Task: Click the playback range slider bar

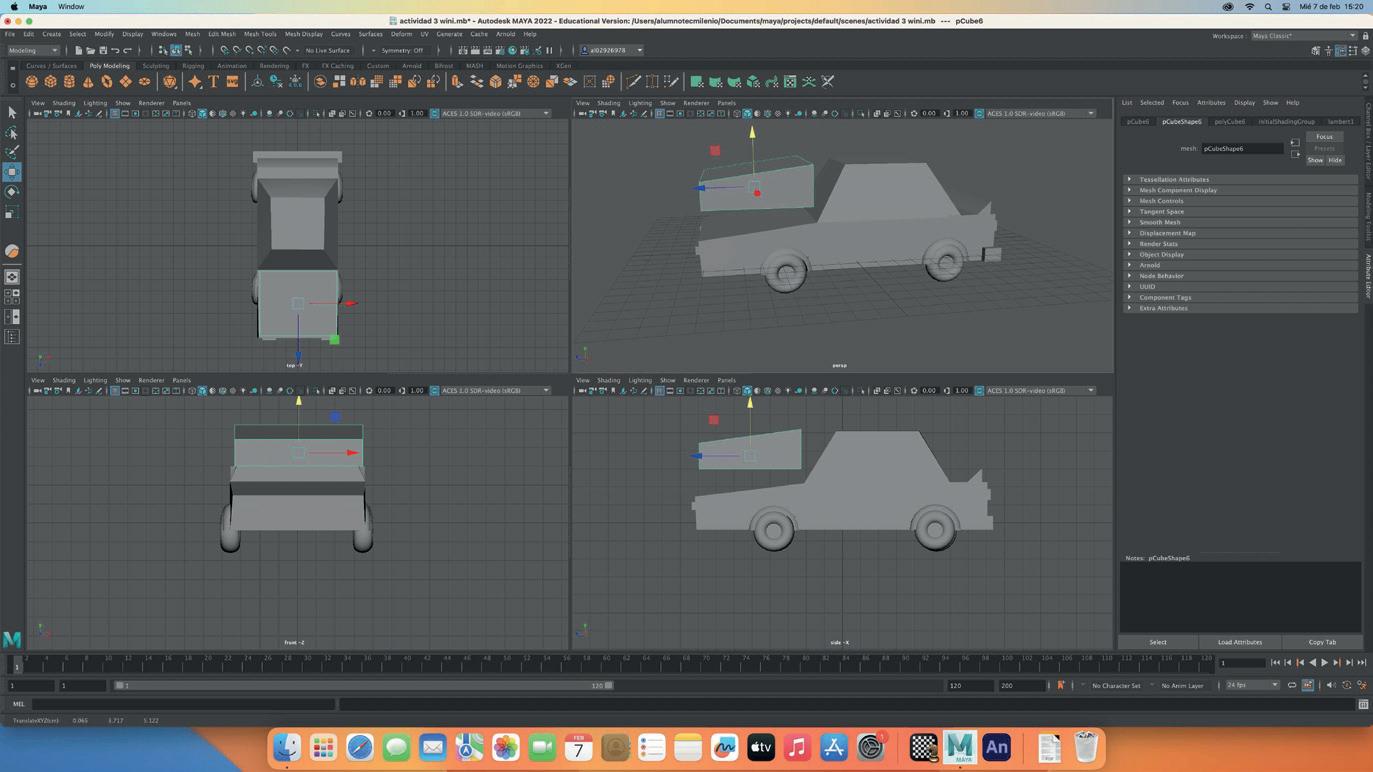Action: 362,686
